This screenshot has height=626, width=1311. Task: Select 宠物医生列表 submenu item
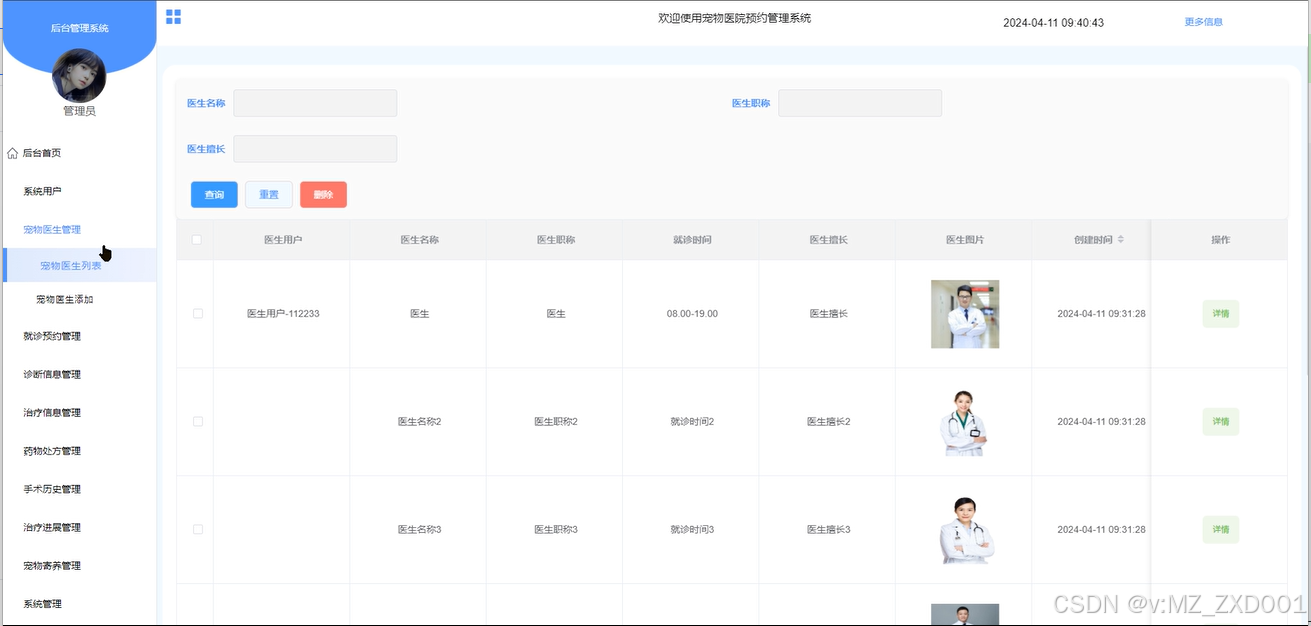click(x=78, y=266)
